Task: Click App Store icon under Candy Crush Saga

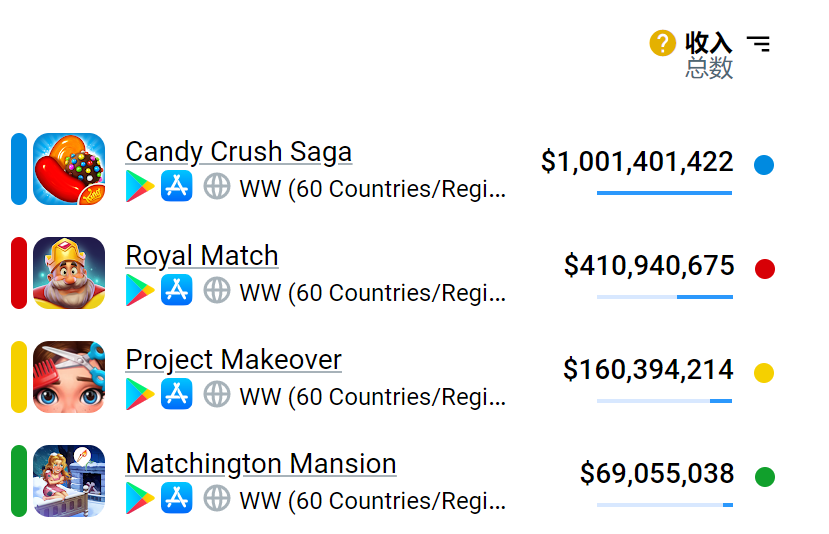Action: (x=177, y=187)
